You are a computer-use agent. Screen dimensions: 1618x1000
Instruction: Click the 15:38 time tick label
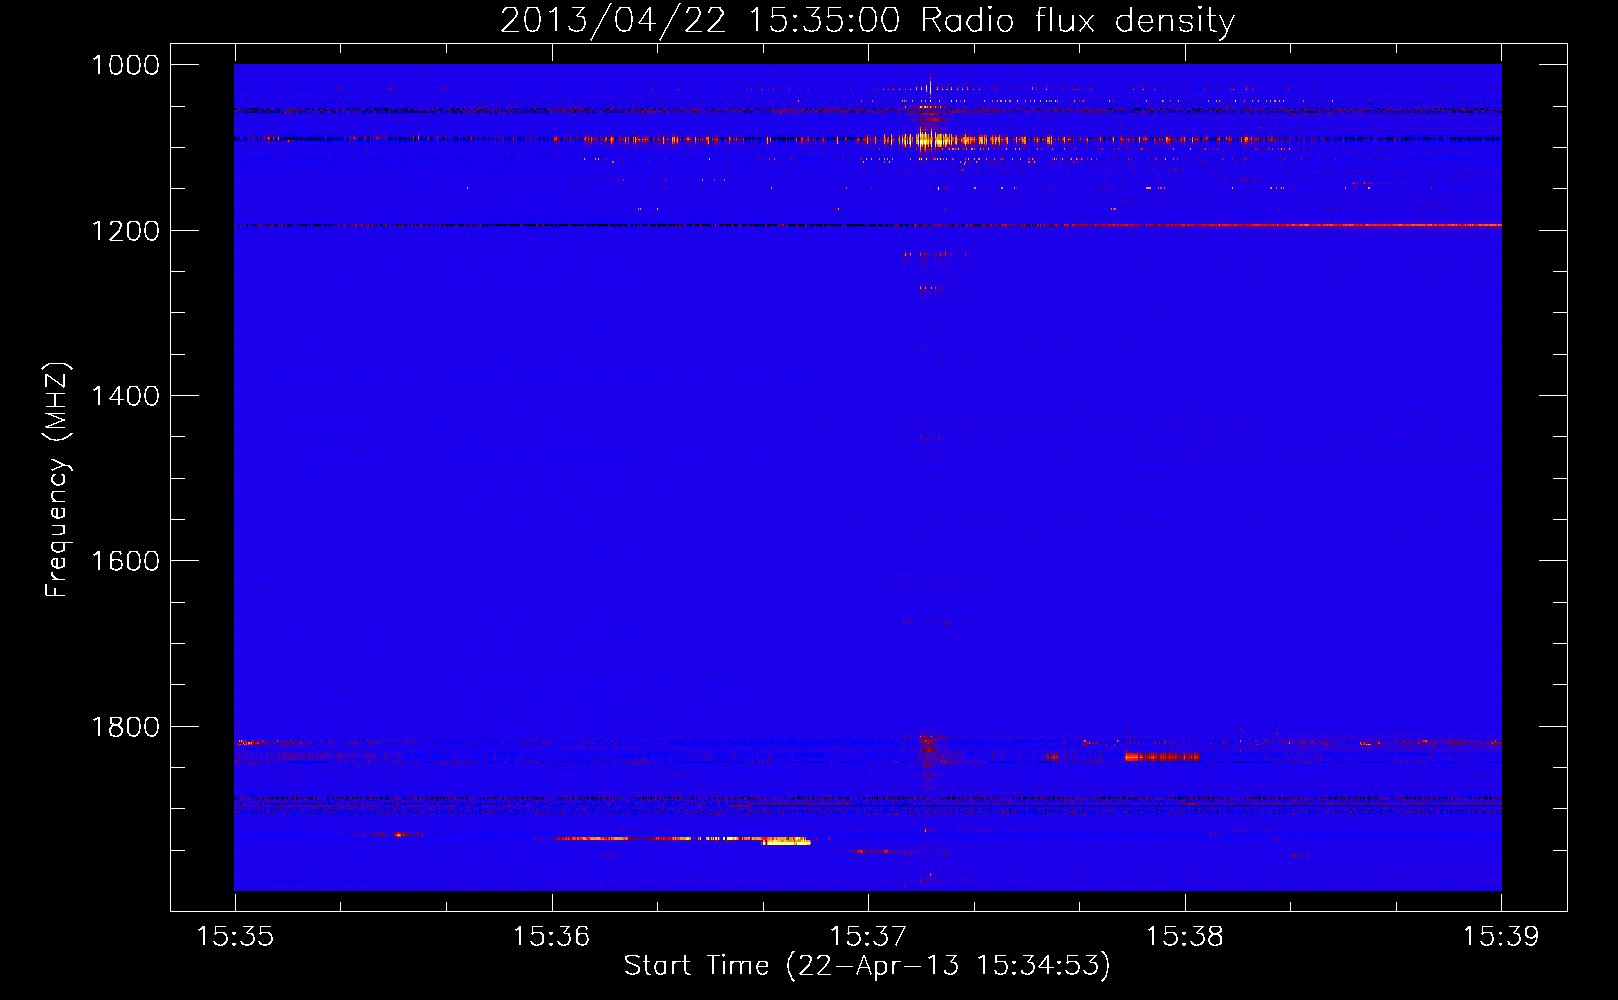pyautogui.click(x=1185, y=936)
